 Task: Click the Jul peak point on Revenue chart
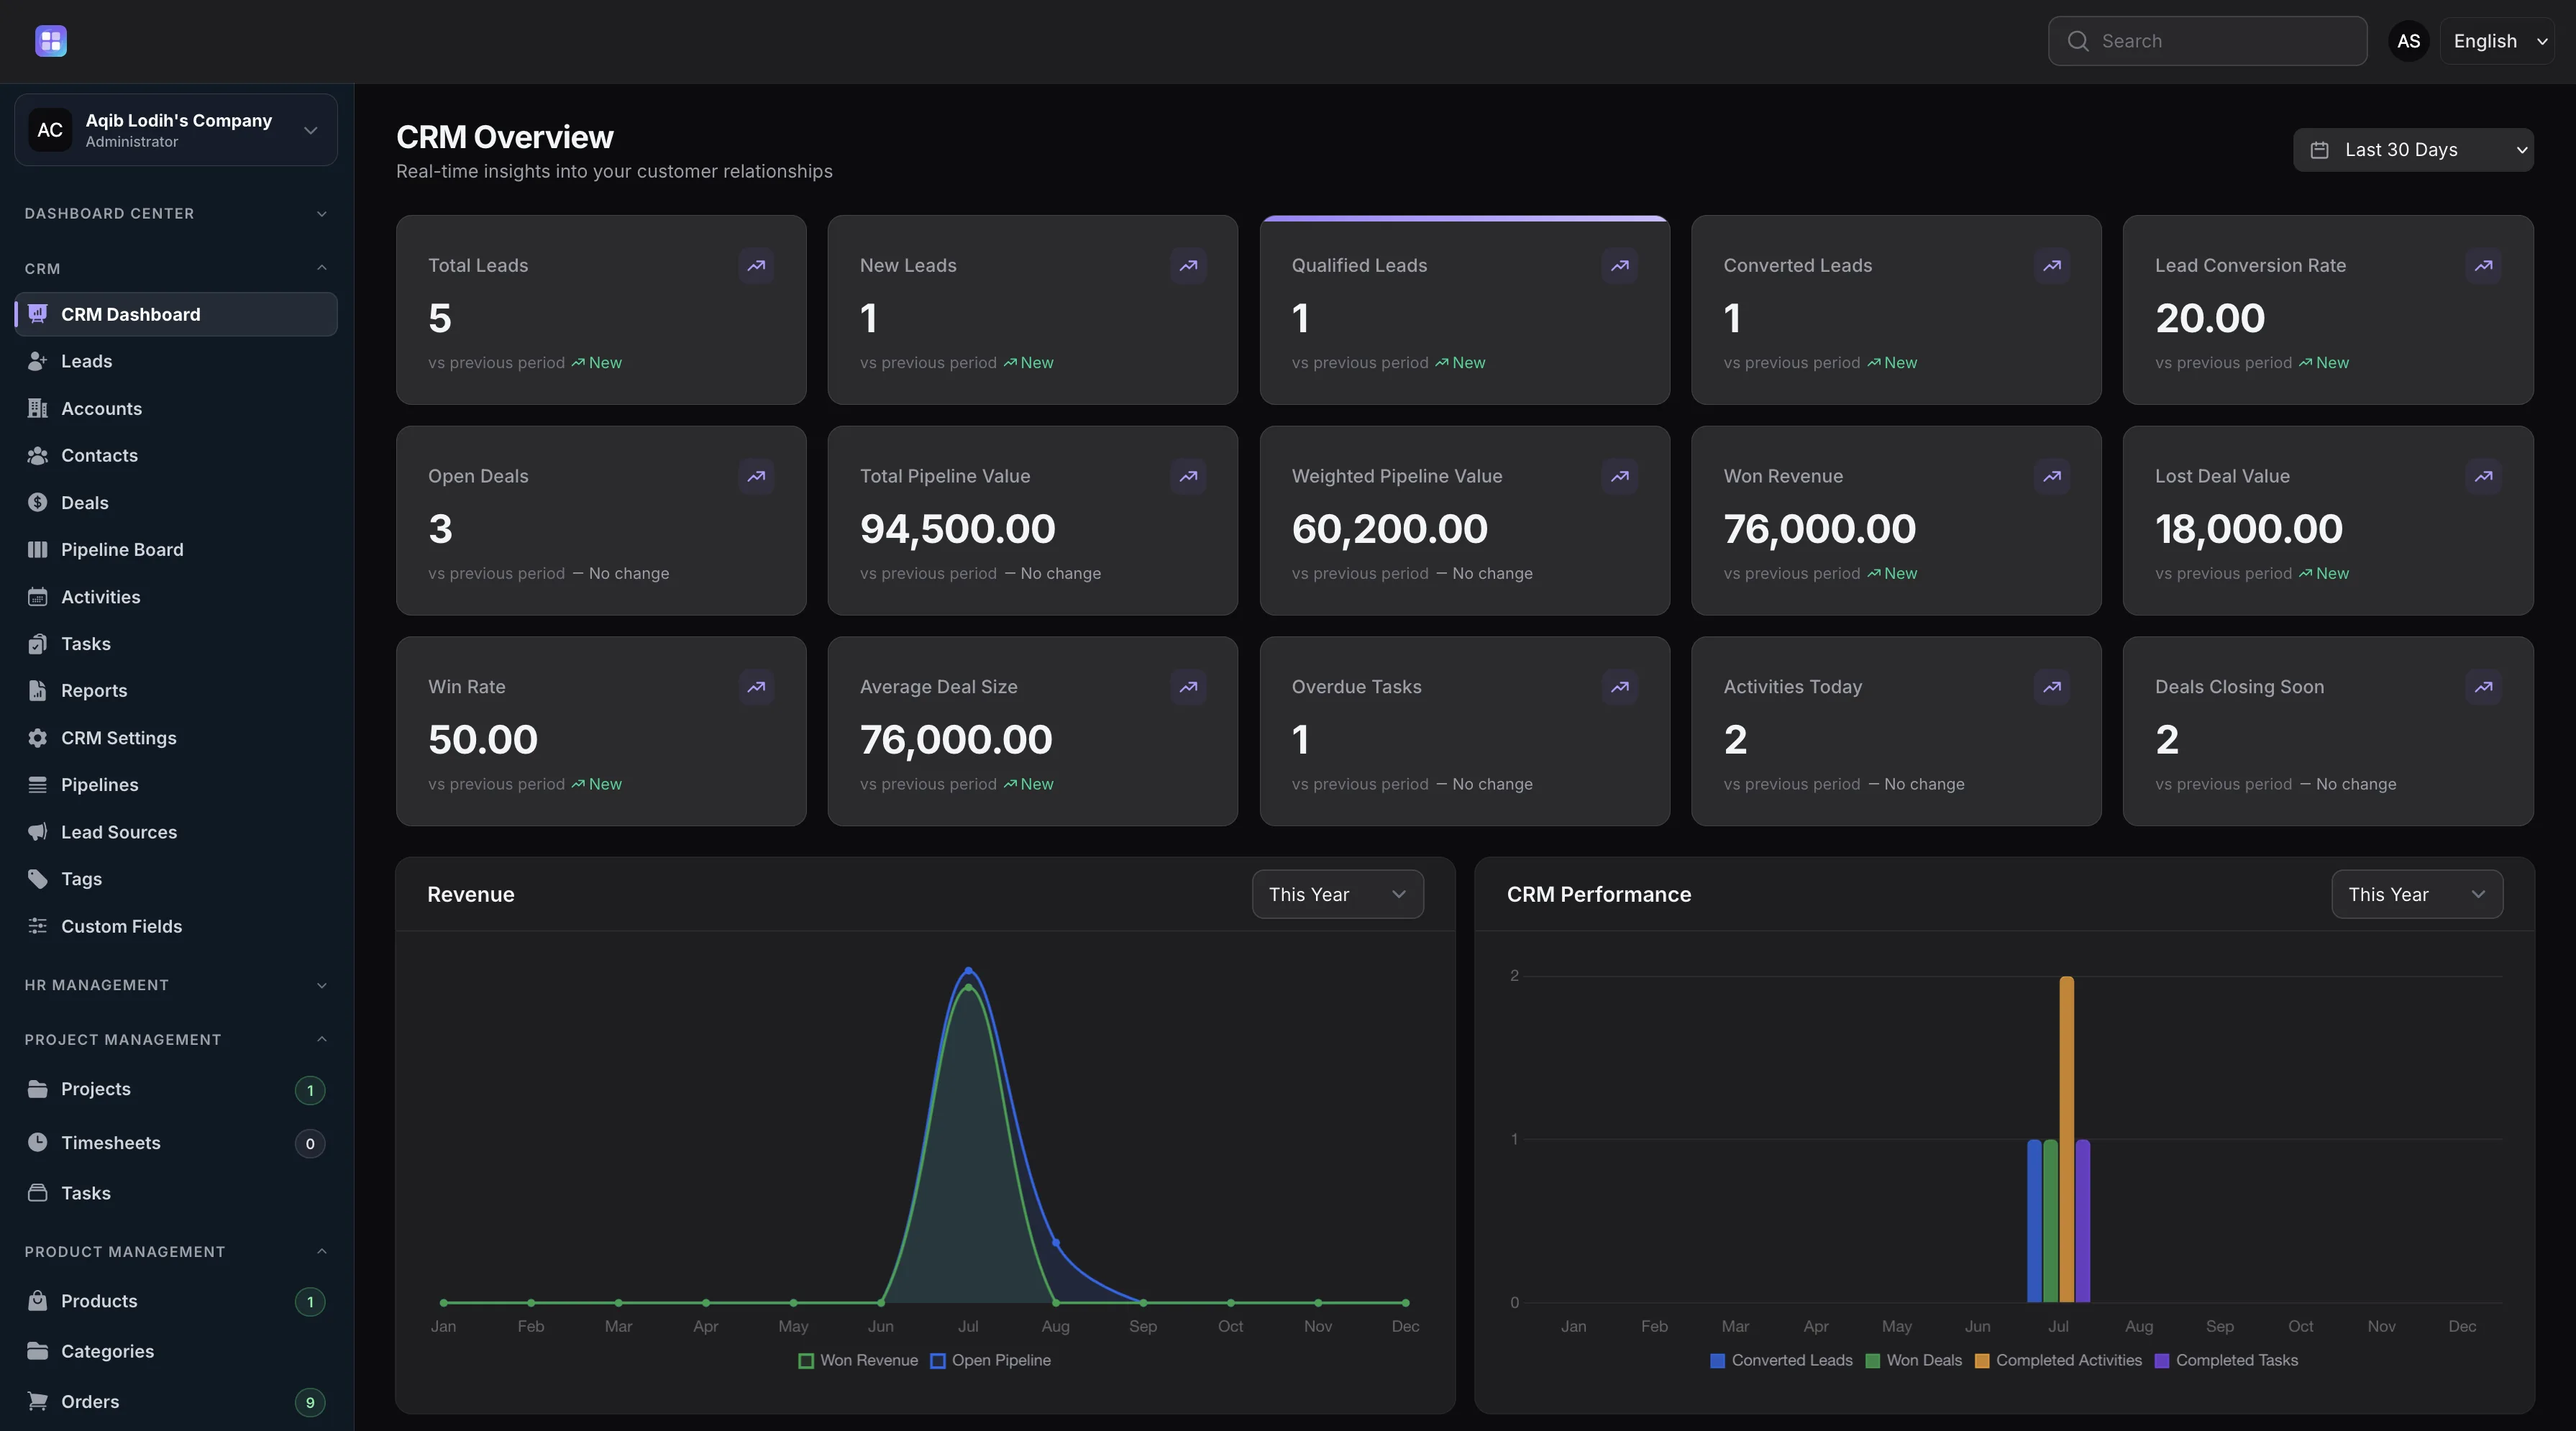[968, 970]
